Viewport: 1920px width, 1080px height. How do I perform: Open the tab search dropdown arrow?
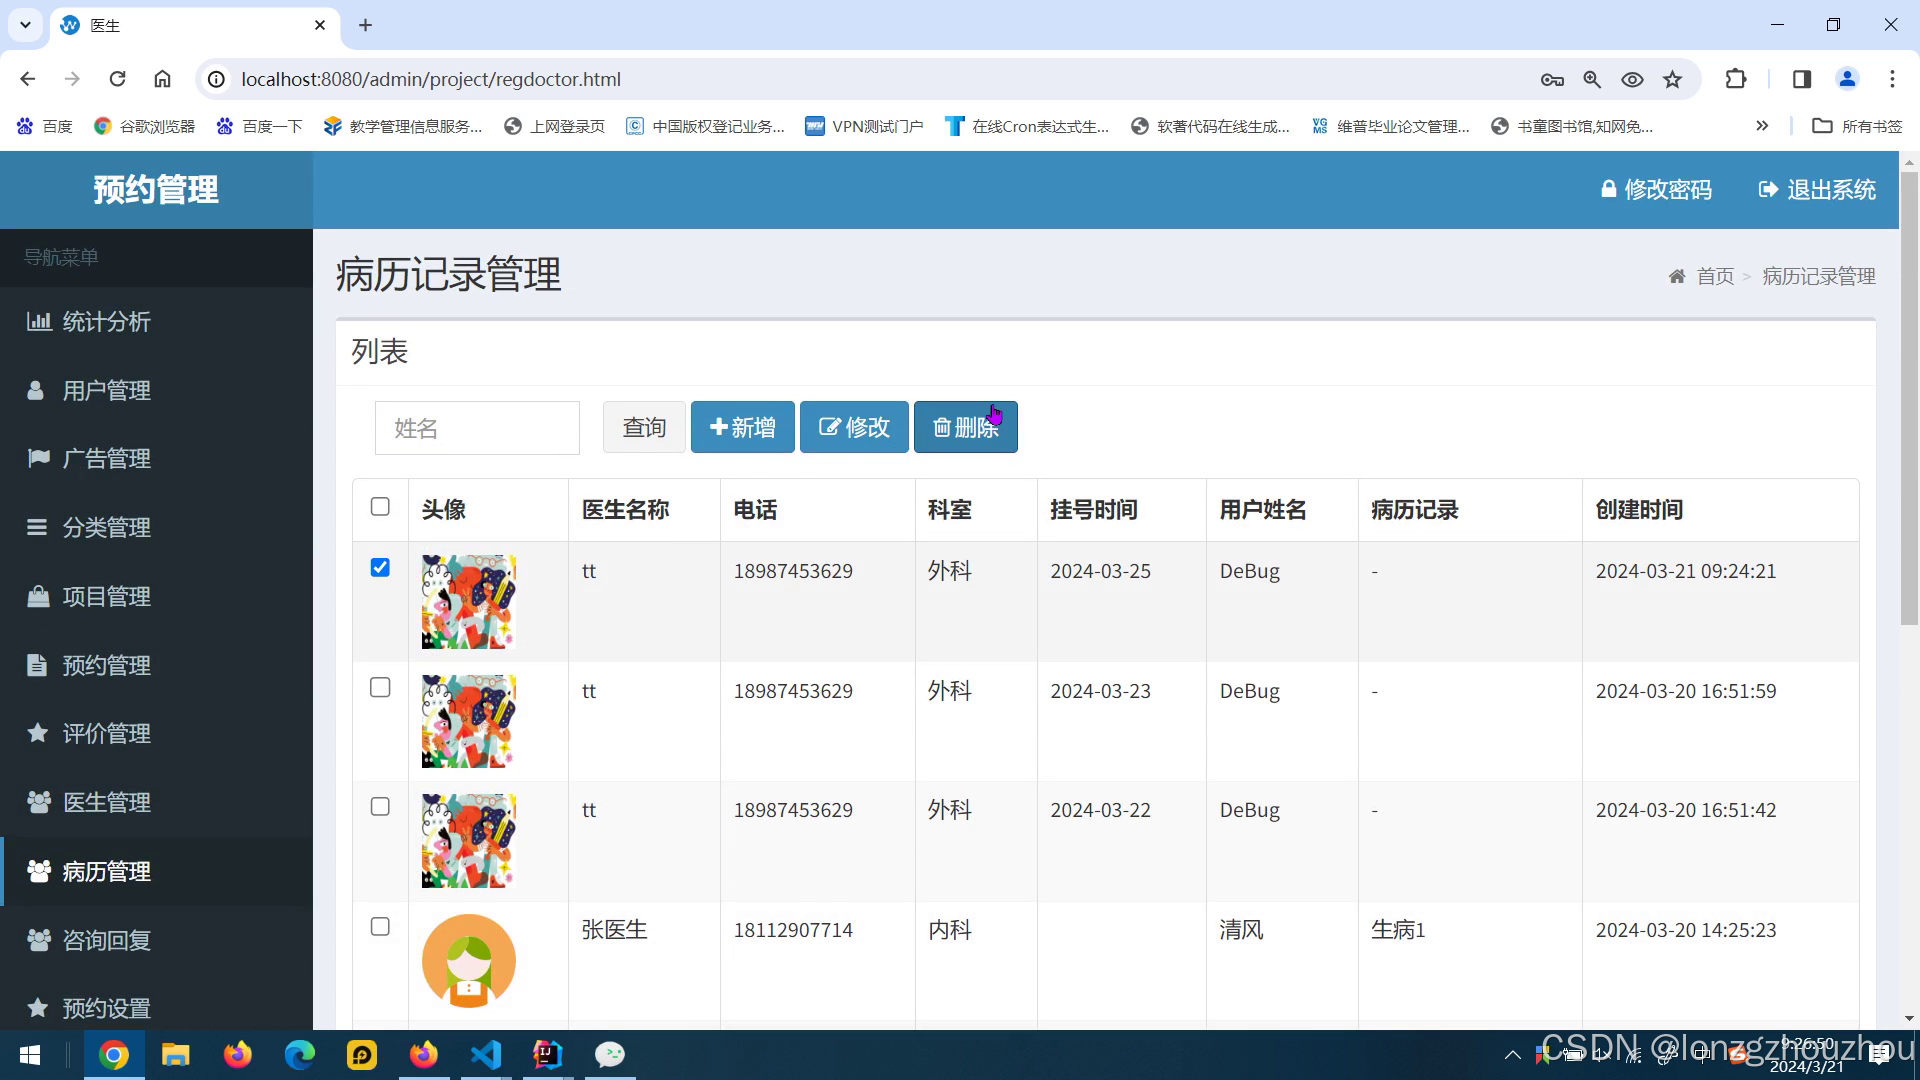coord(25,25)
